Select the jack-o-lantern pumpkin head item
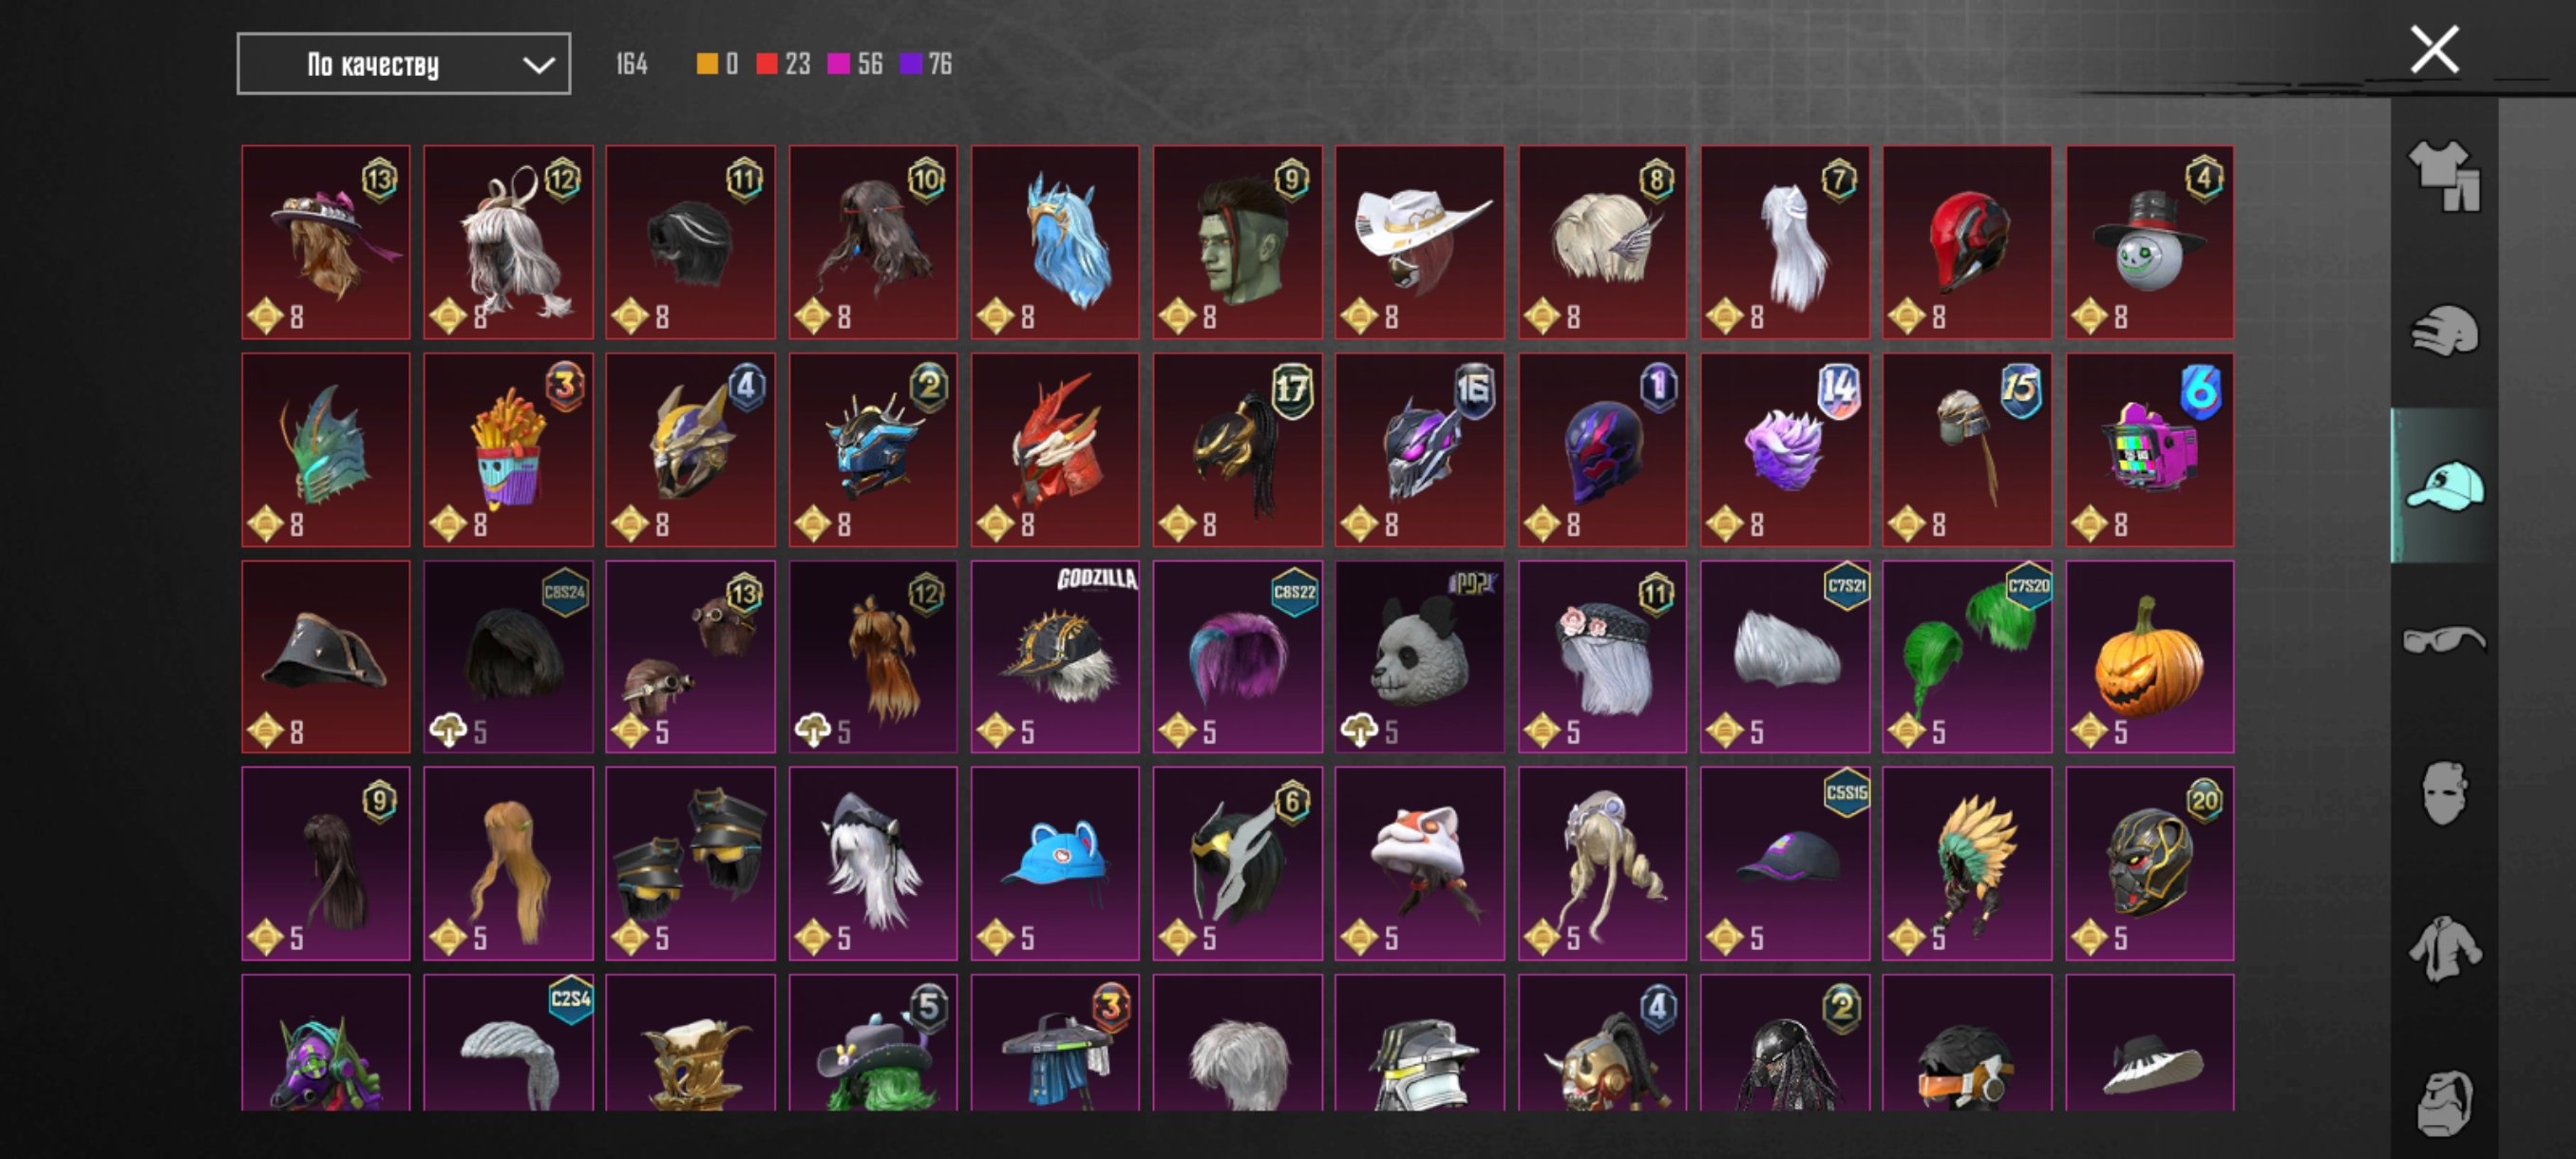The height and width of the screenshot is (1159, 2576). pos(2149,656)
